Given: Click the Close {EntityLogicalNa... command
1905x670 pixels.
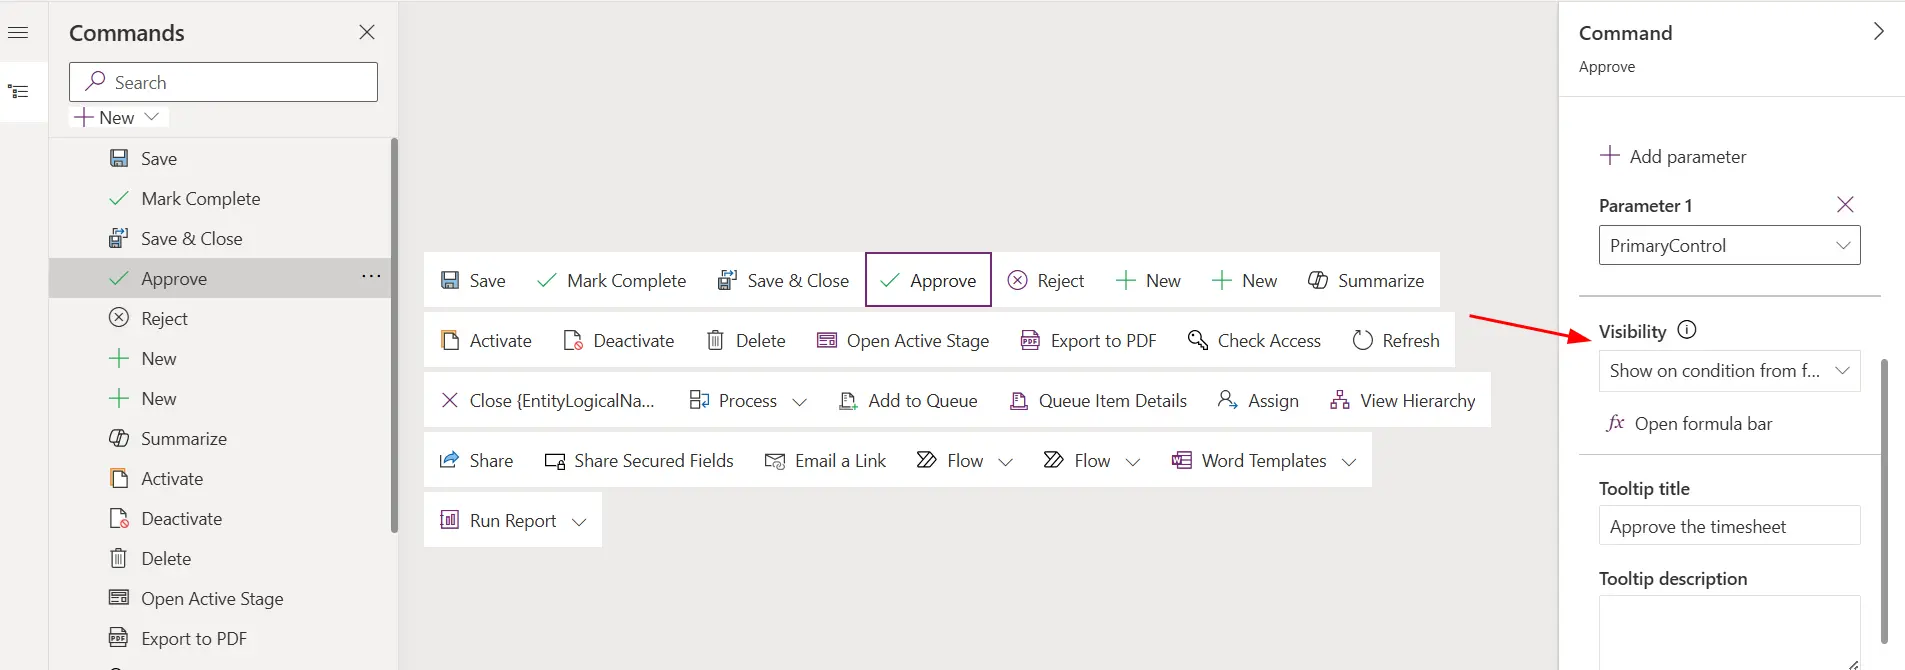Looking at the screenshot, I should (x=548, y=400).
